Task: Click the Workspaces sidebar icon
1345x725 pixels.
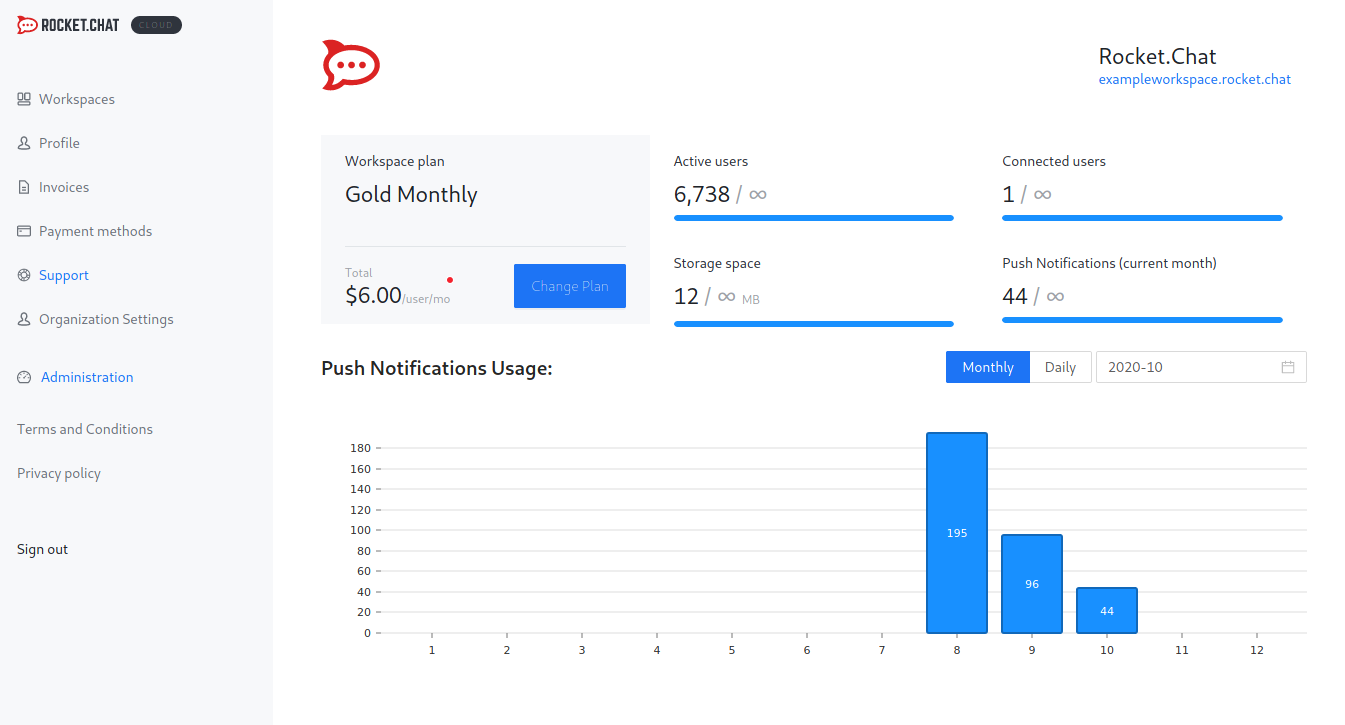Action: tap(24, 99)
